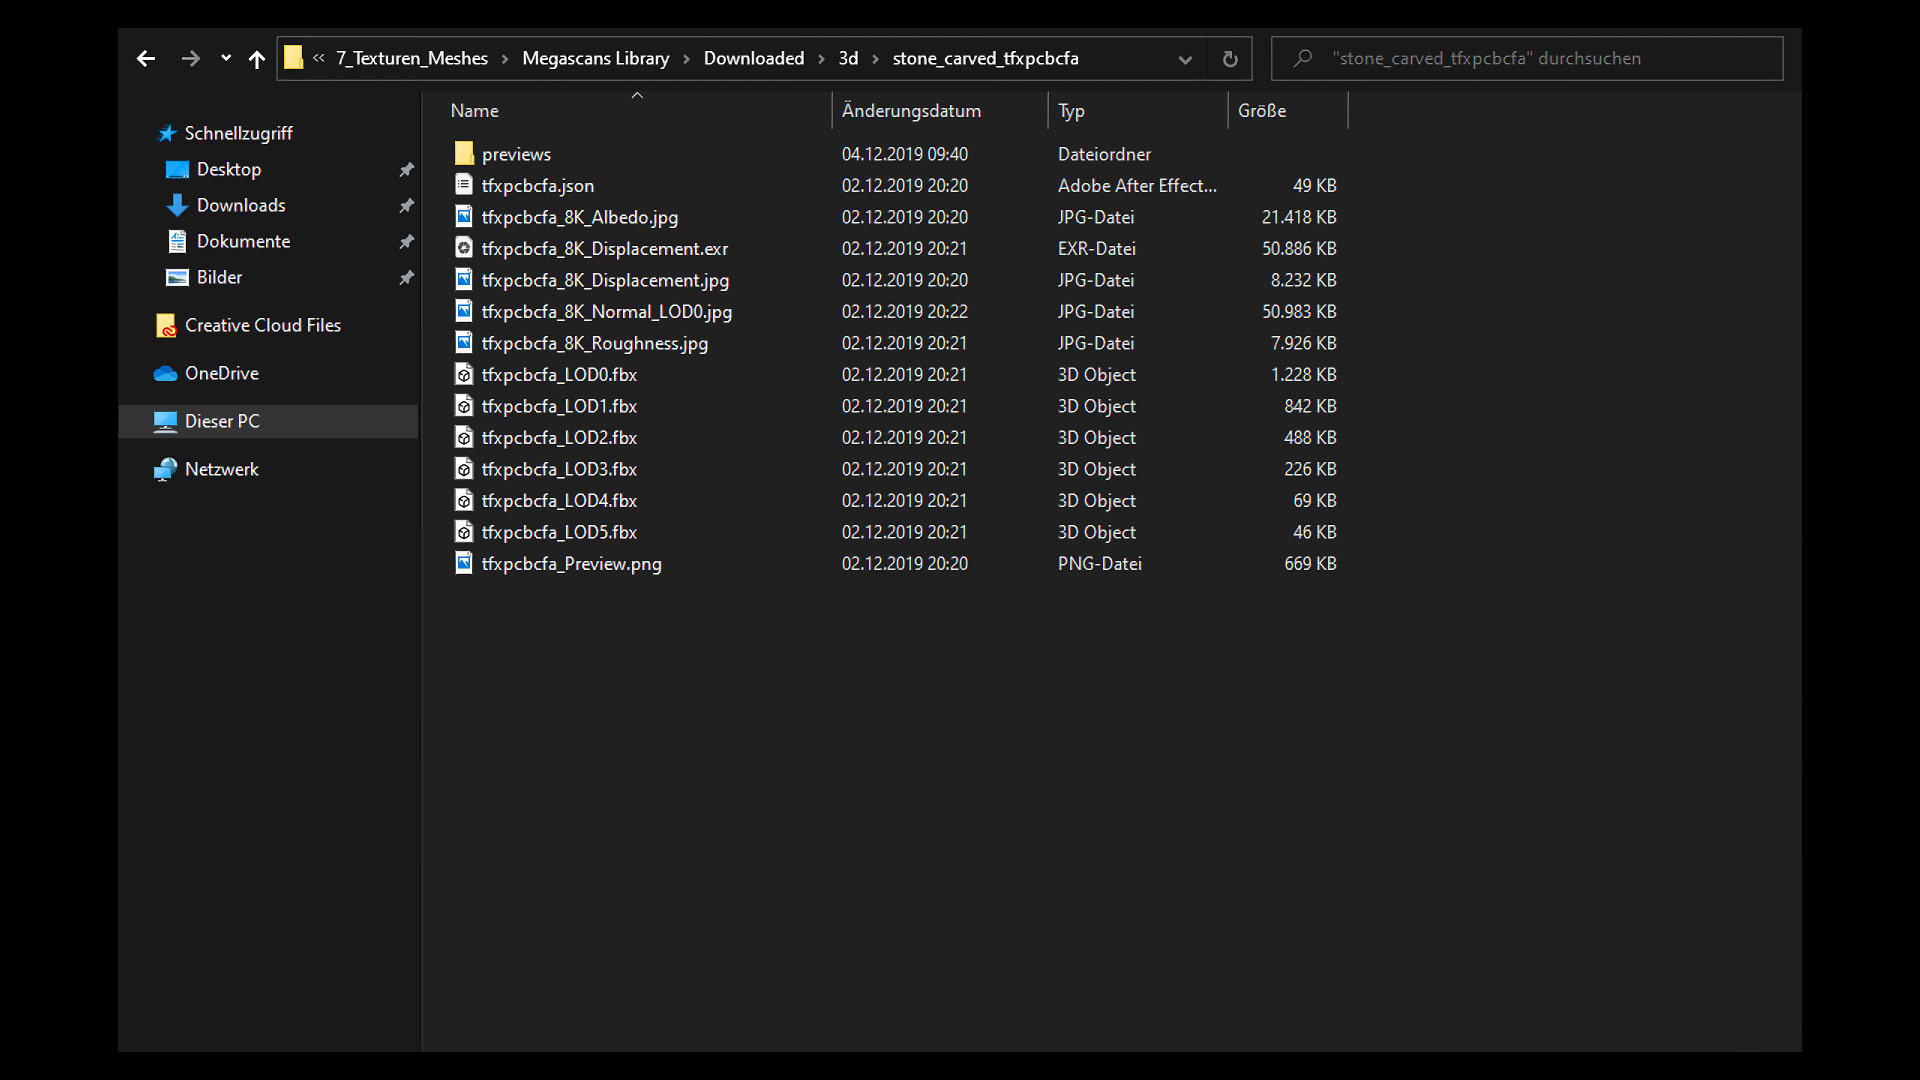1920x1080 pixels.
Task: Expand address bar history chevron
Action: pos(1185,59)
